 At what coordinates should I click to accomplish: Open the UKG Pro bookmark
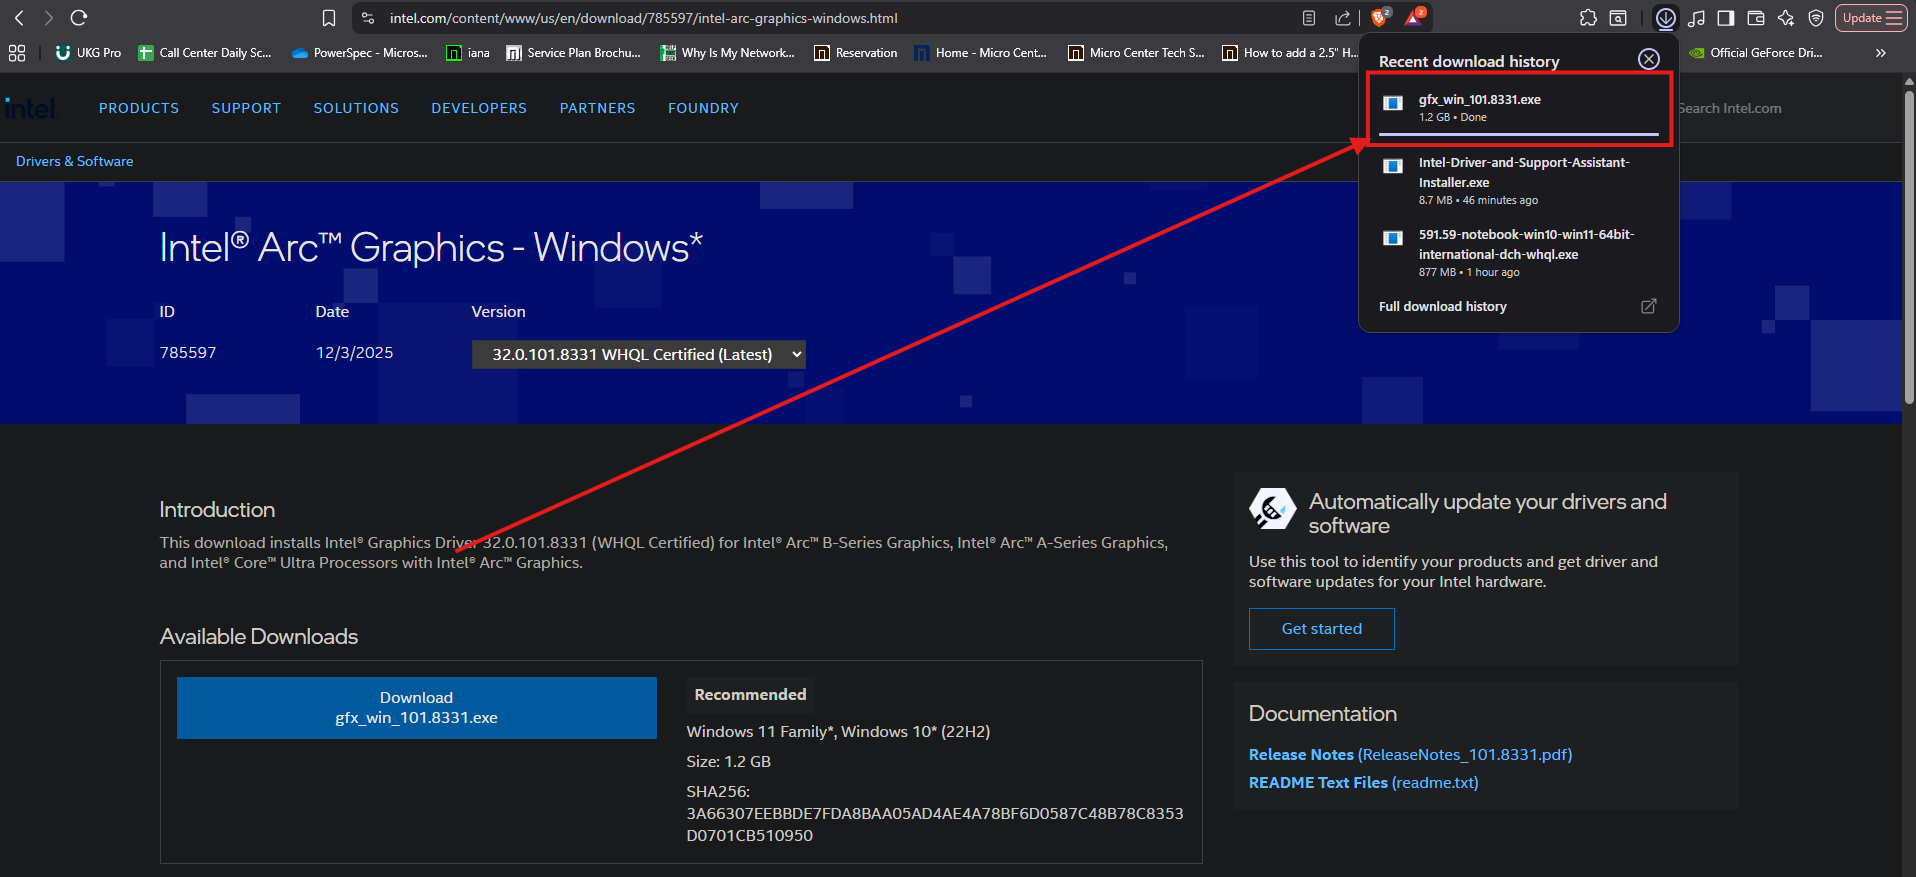(88, 53)
